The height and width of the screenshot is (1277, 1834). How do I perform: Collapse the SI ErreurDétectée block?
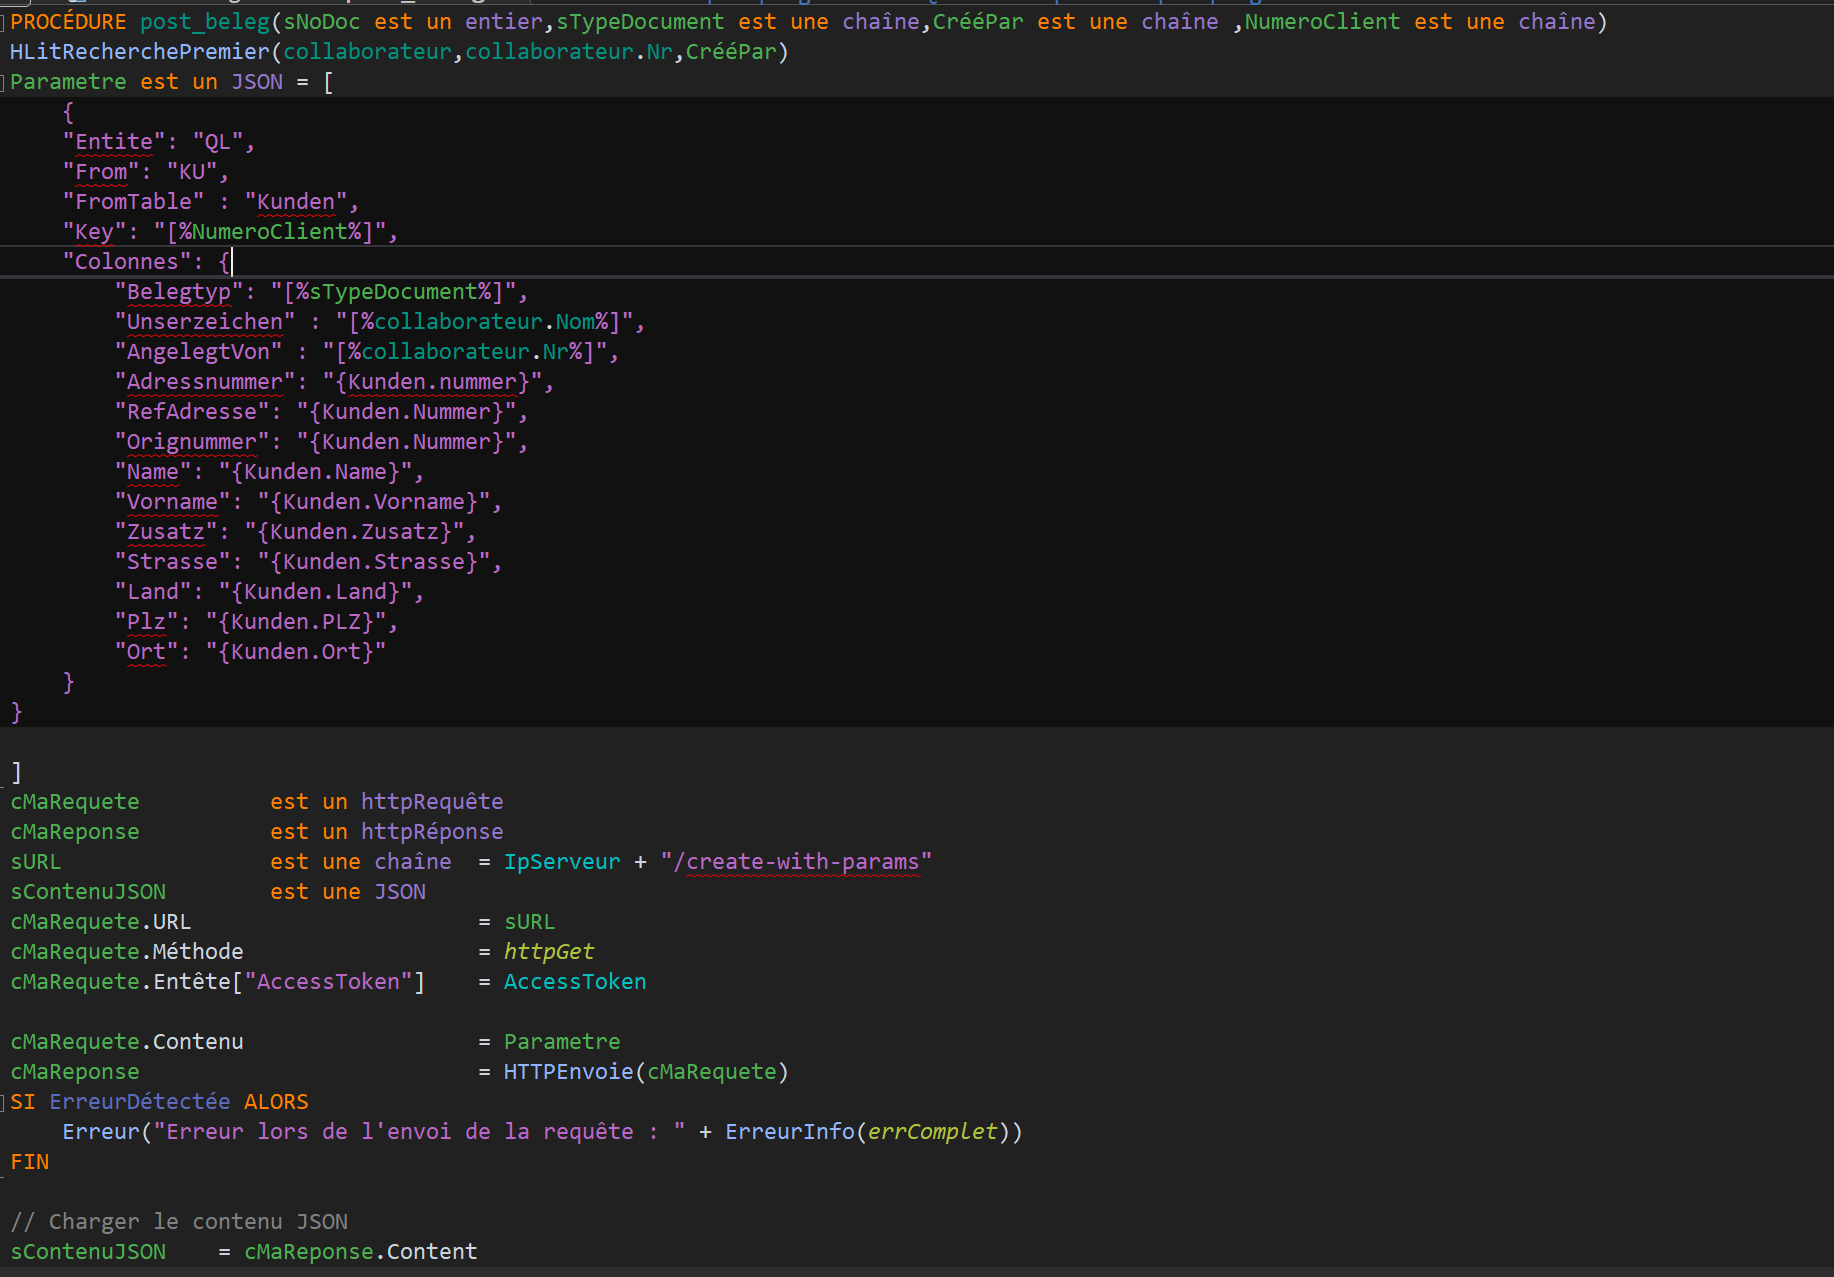point(3,1102)
